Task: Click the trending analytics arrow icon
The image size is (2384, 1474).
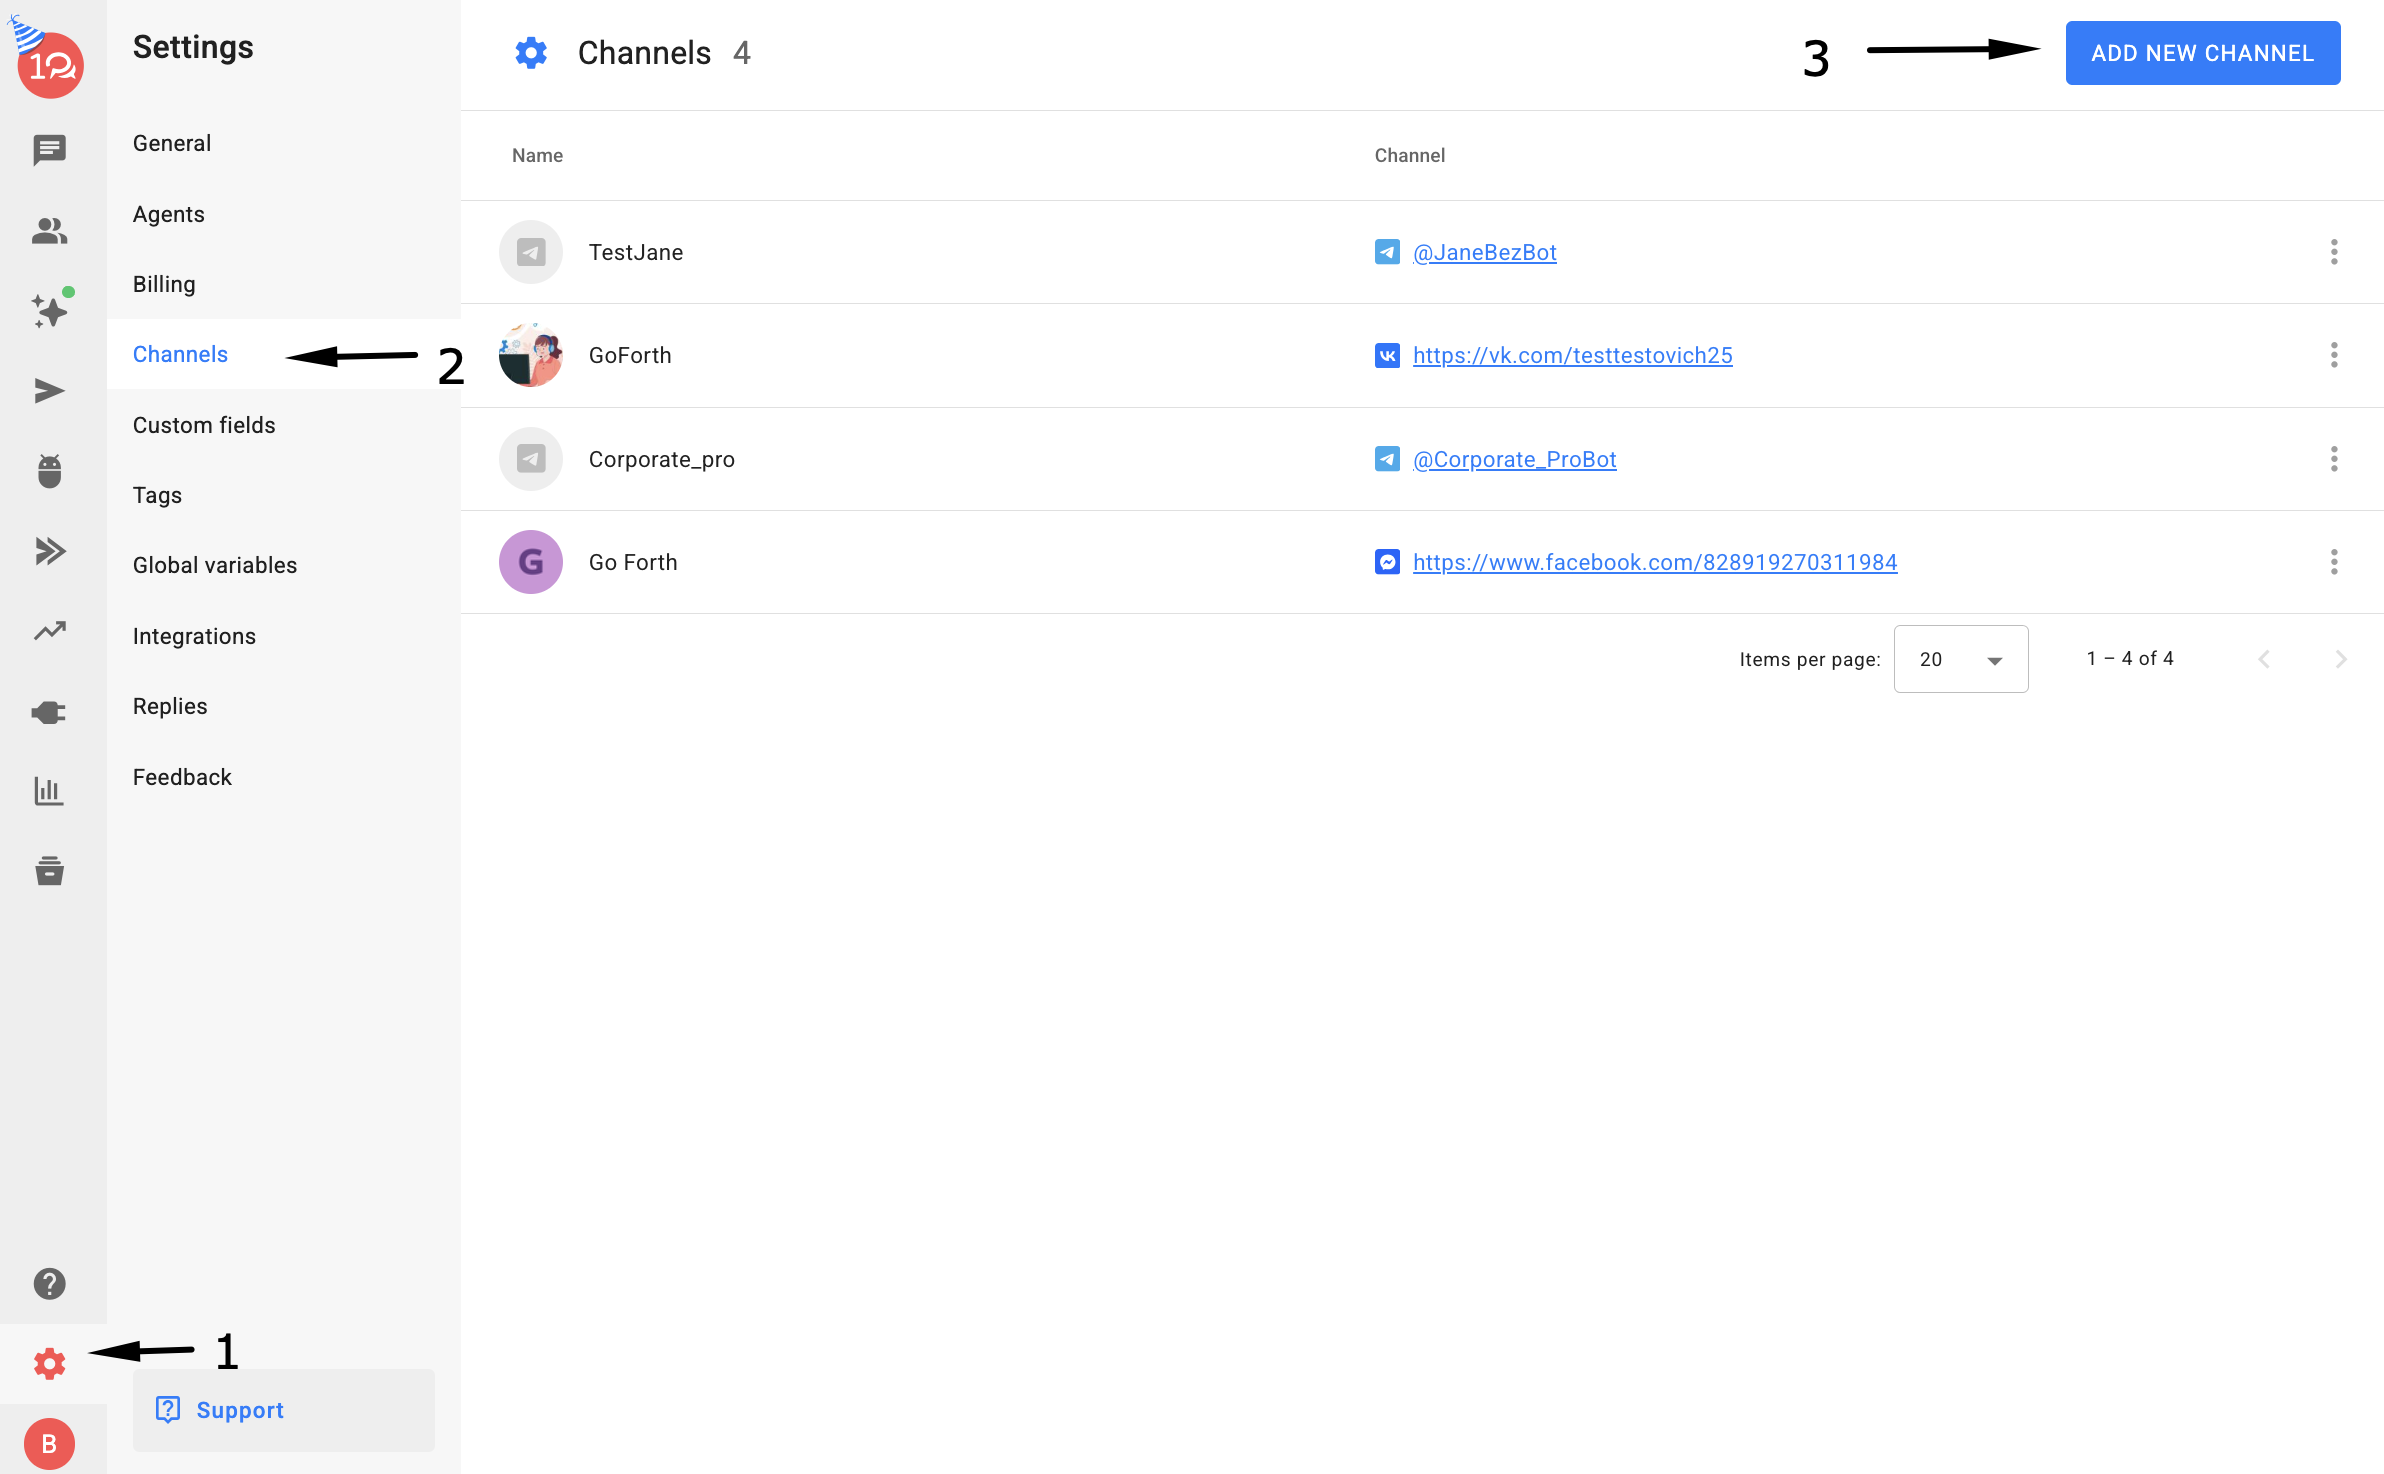Action: coord(49,631)
